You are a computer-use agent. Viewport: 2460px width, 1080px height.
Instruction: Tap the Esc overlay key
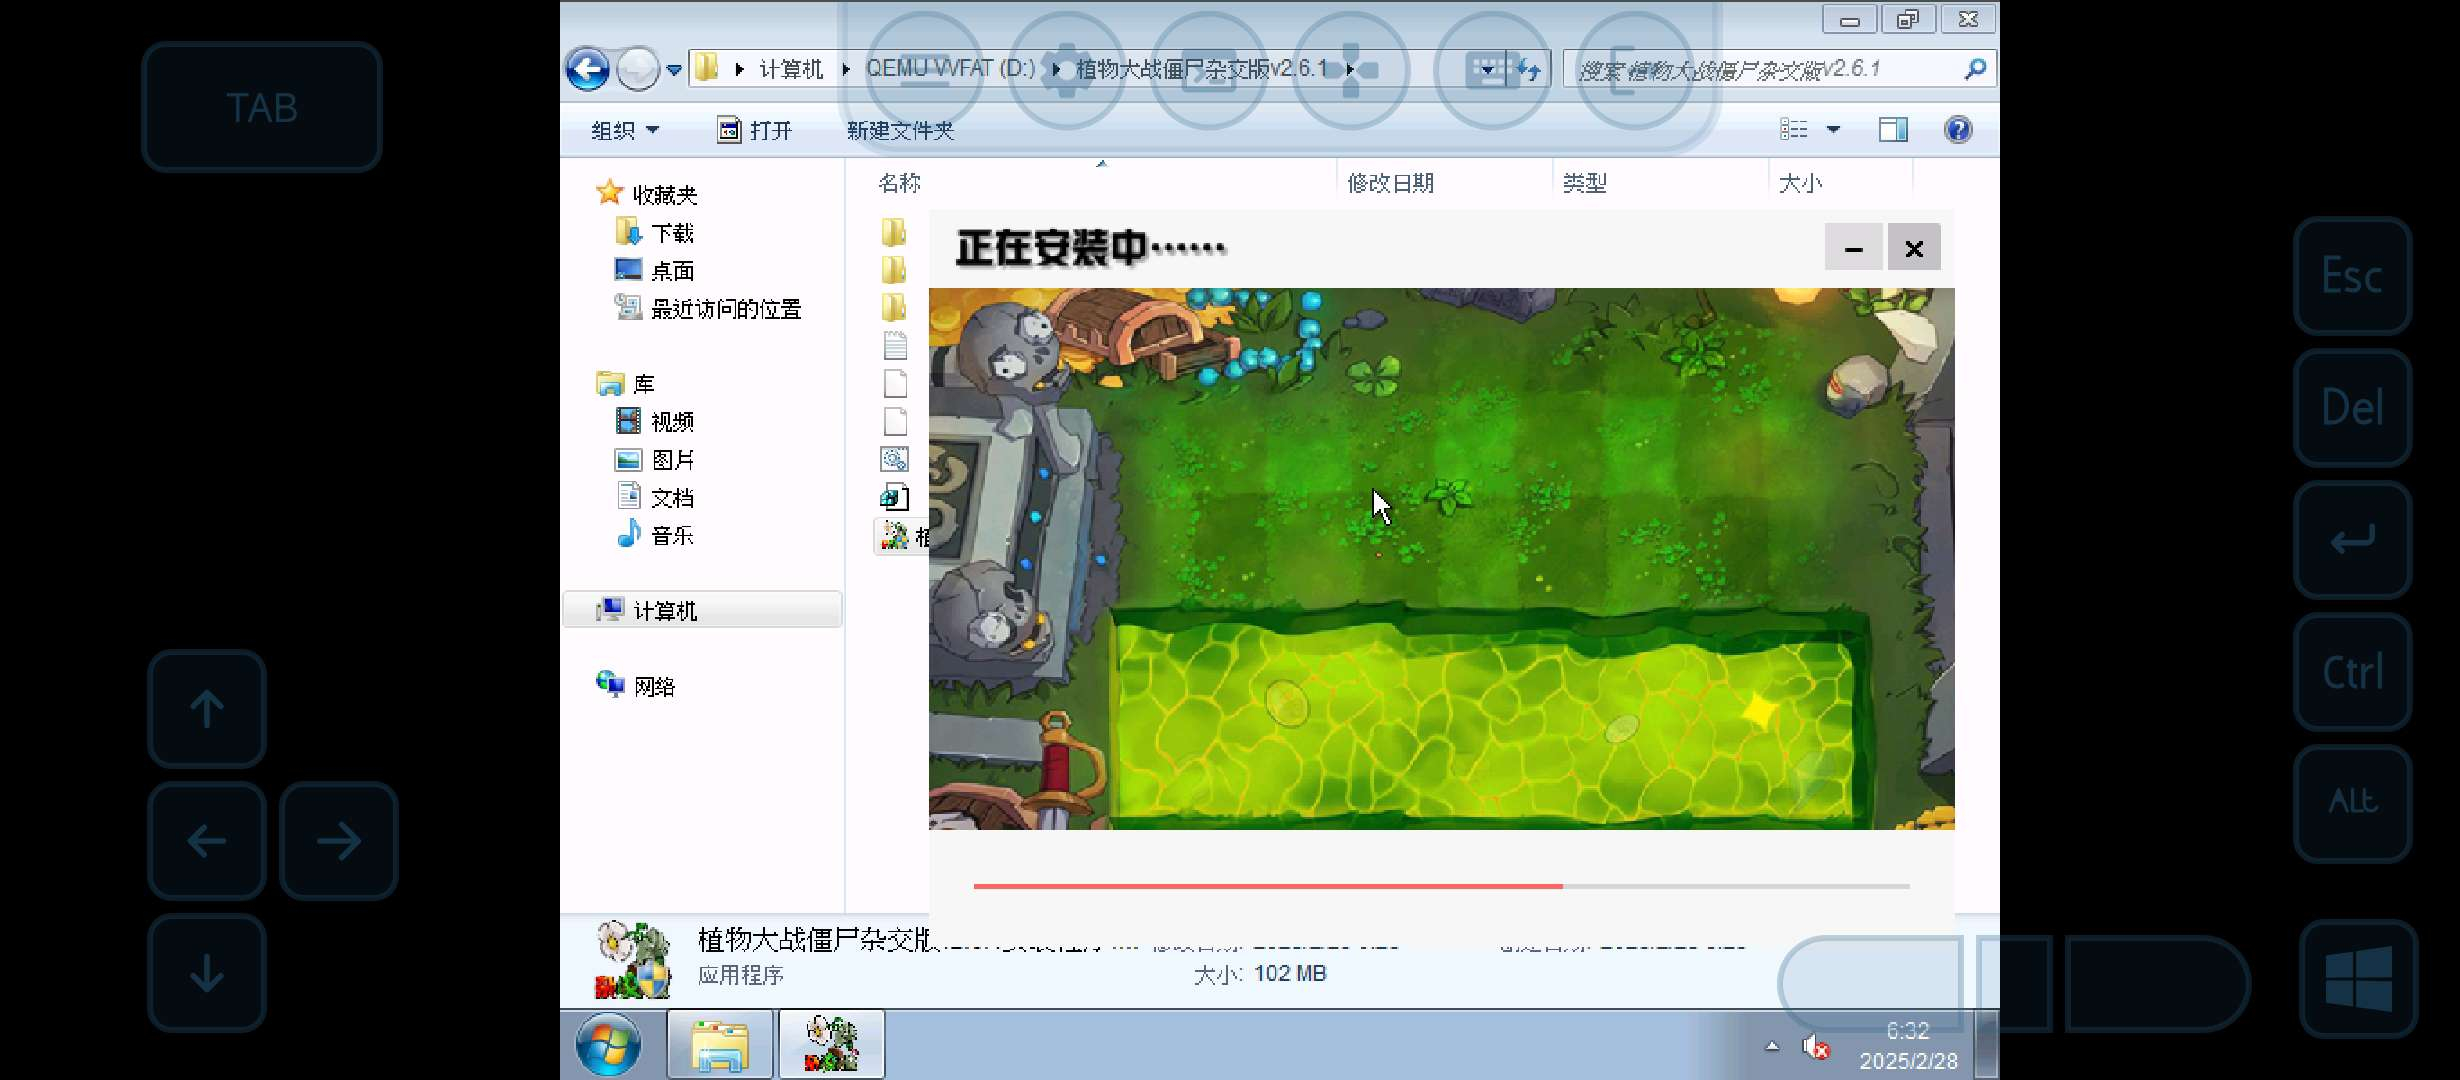coord(2352,276)
